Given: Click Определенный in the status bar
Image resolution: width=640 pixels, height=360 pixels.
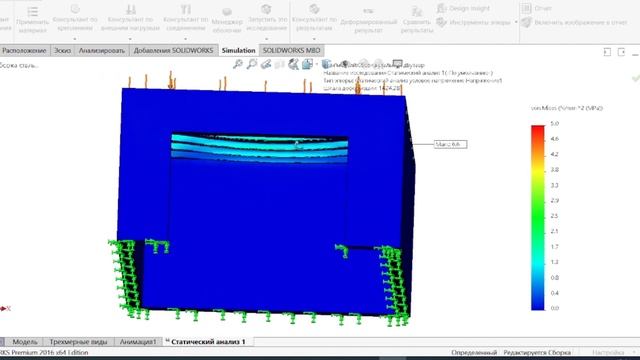Looking at the screenshot, I should click(474, 352).
